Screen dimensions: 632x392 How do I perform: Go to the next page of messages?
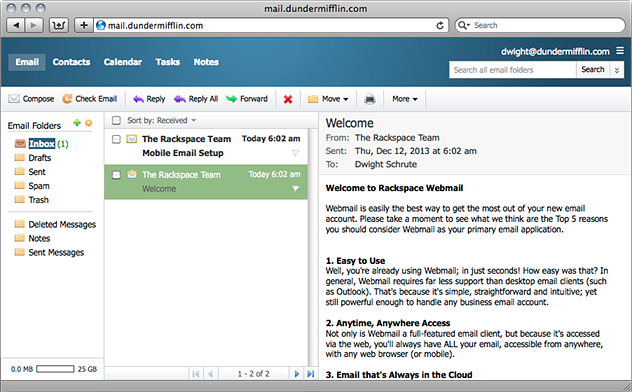point(297,374)
